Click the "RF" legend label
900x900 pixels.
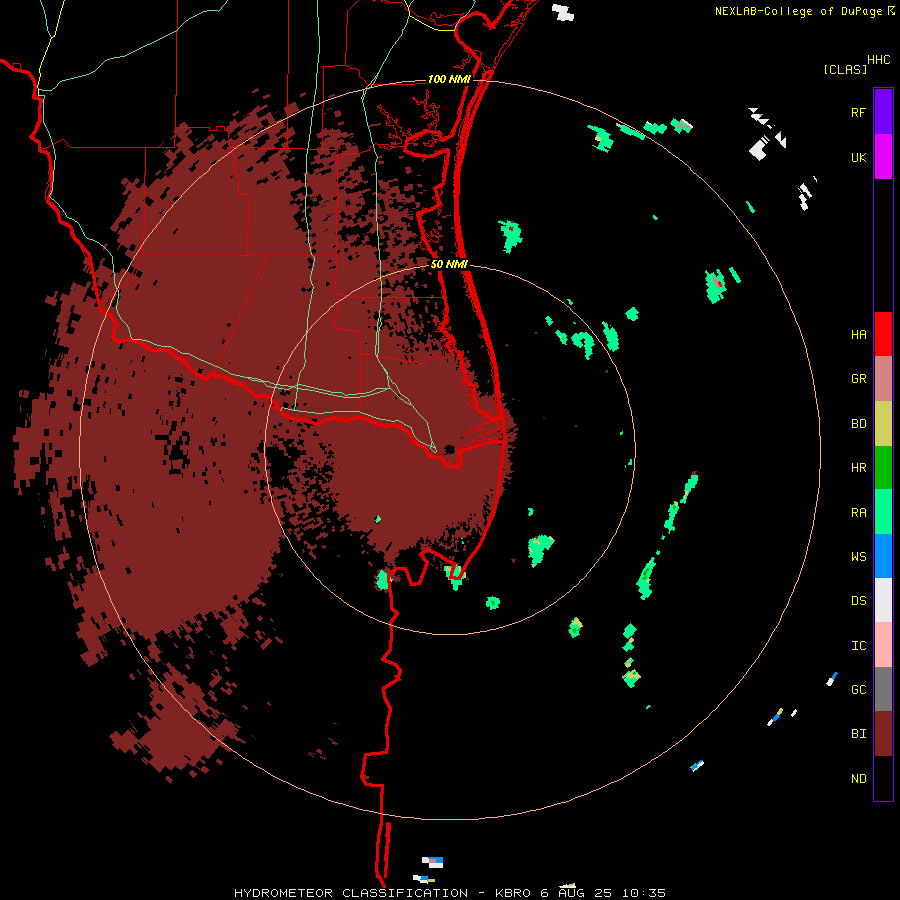[x=858, y=112]
